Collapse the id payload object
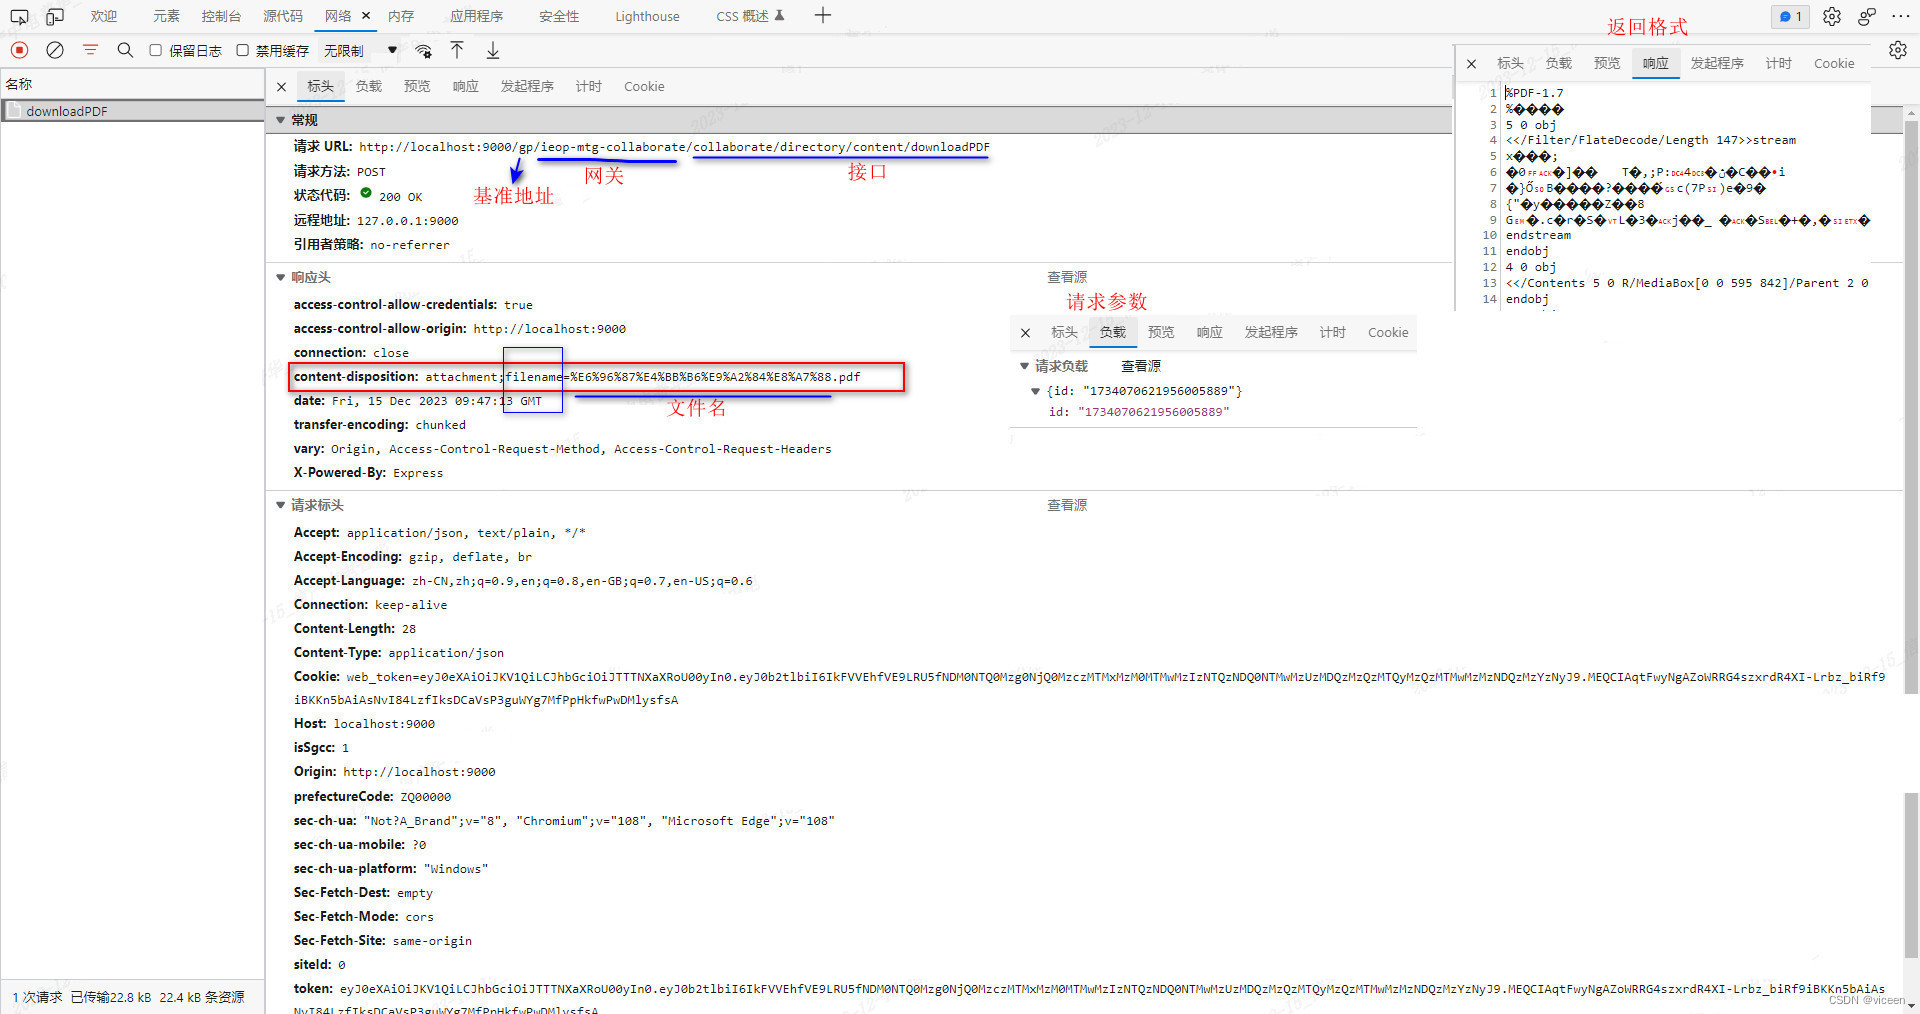1920x1014 pixels. point(1036,391)
